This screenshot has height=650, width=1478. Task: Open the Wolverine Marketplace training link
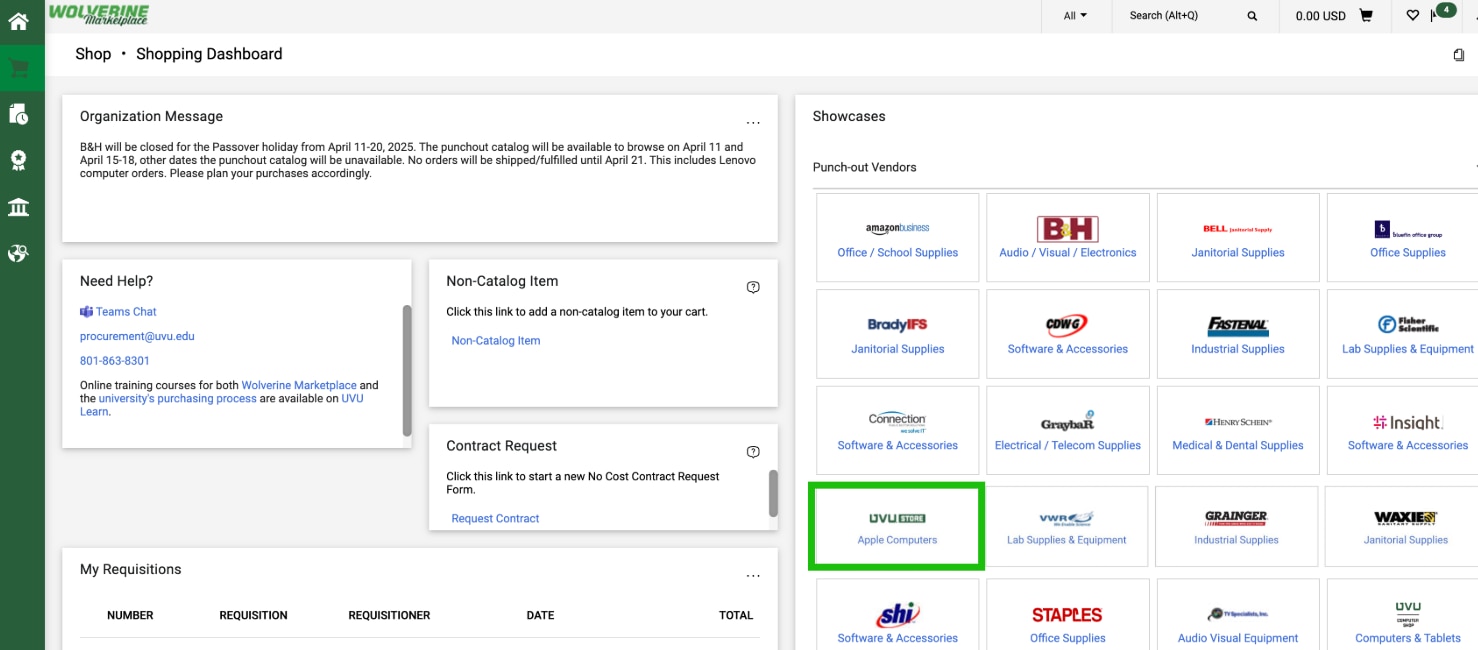tap(299, 385)
